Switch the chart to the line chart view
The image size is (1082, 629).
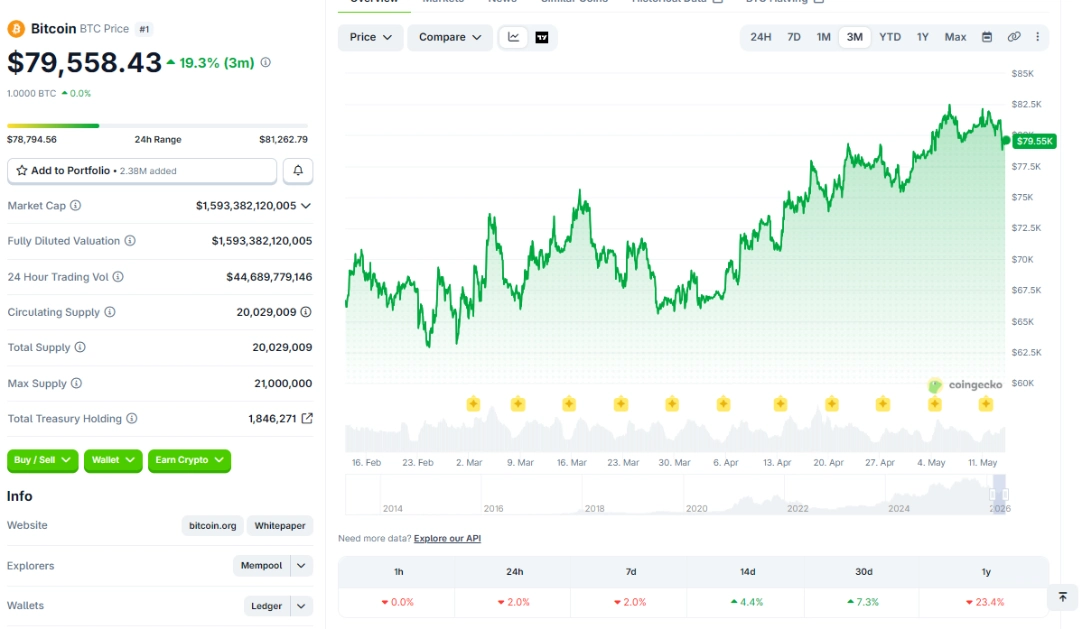point(513,37)
